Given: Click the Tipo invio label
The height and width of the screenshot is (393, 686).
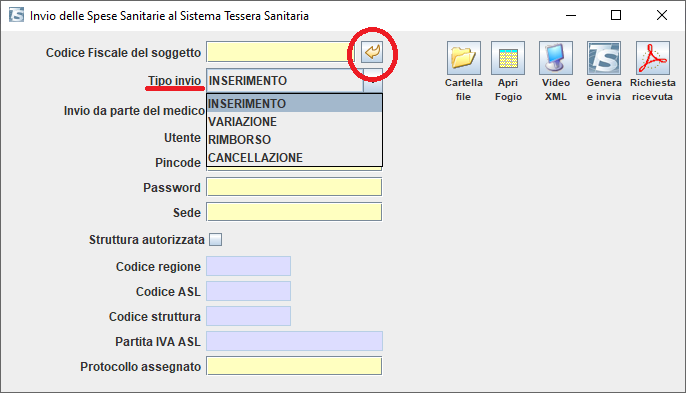Looking at the screenshot, I should [x=174, y=81].
